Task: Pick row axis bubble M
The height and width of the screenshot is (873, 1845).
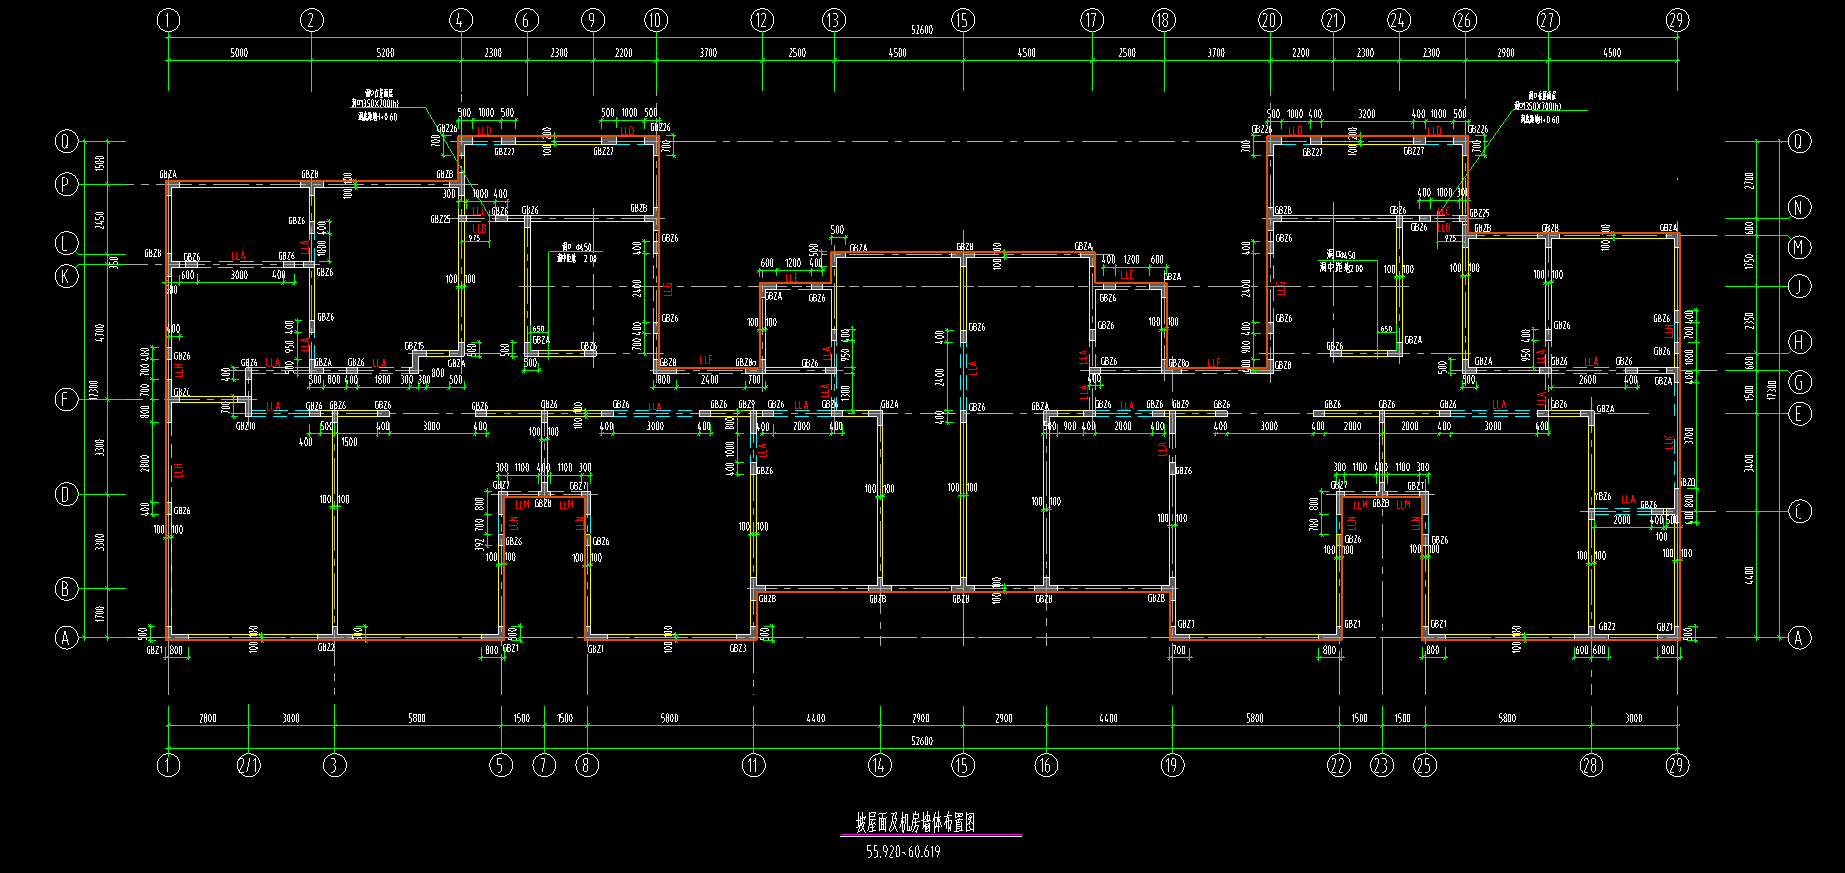Action: pyautogui.click(x=1799, y=247)
